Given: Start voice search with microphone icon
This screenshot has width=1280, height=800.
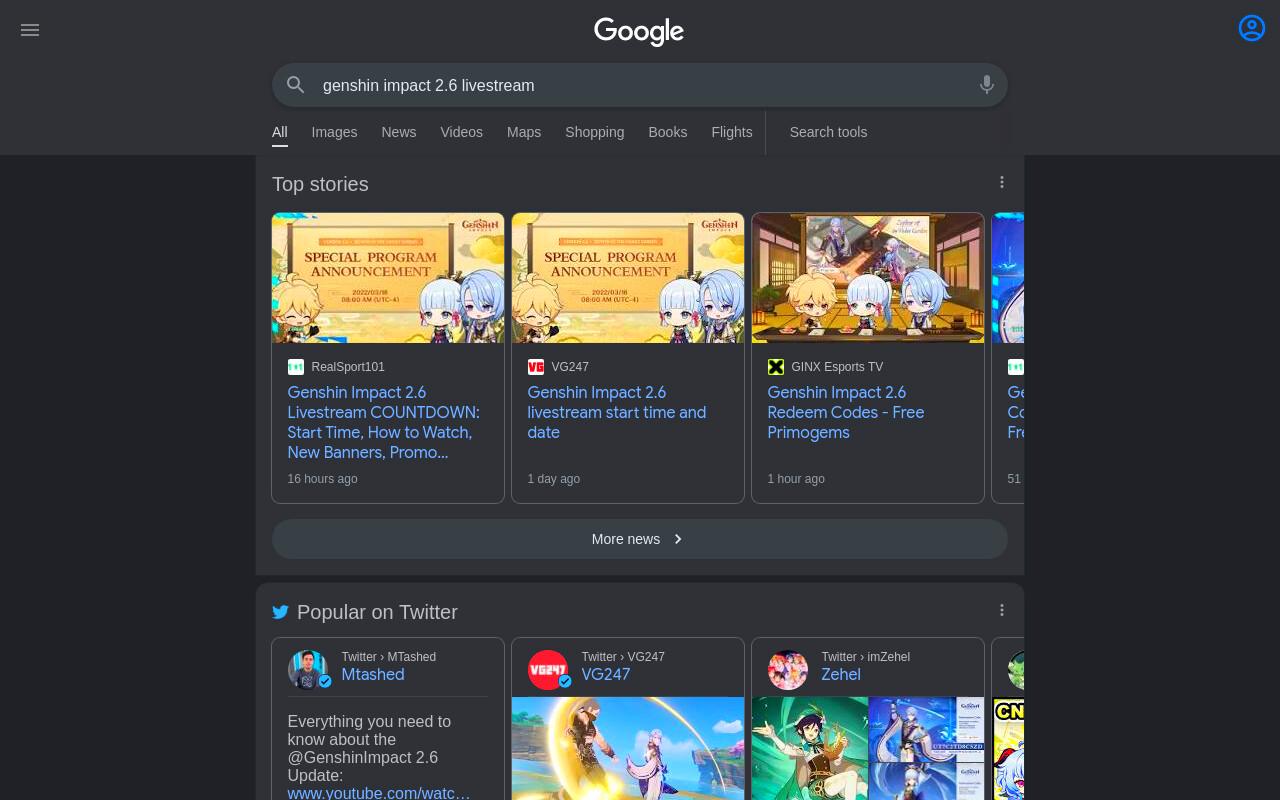Looking at the screenshot, I should [x=987, y=85].
